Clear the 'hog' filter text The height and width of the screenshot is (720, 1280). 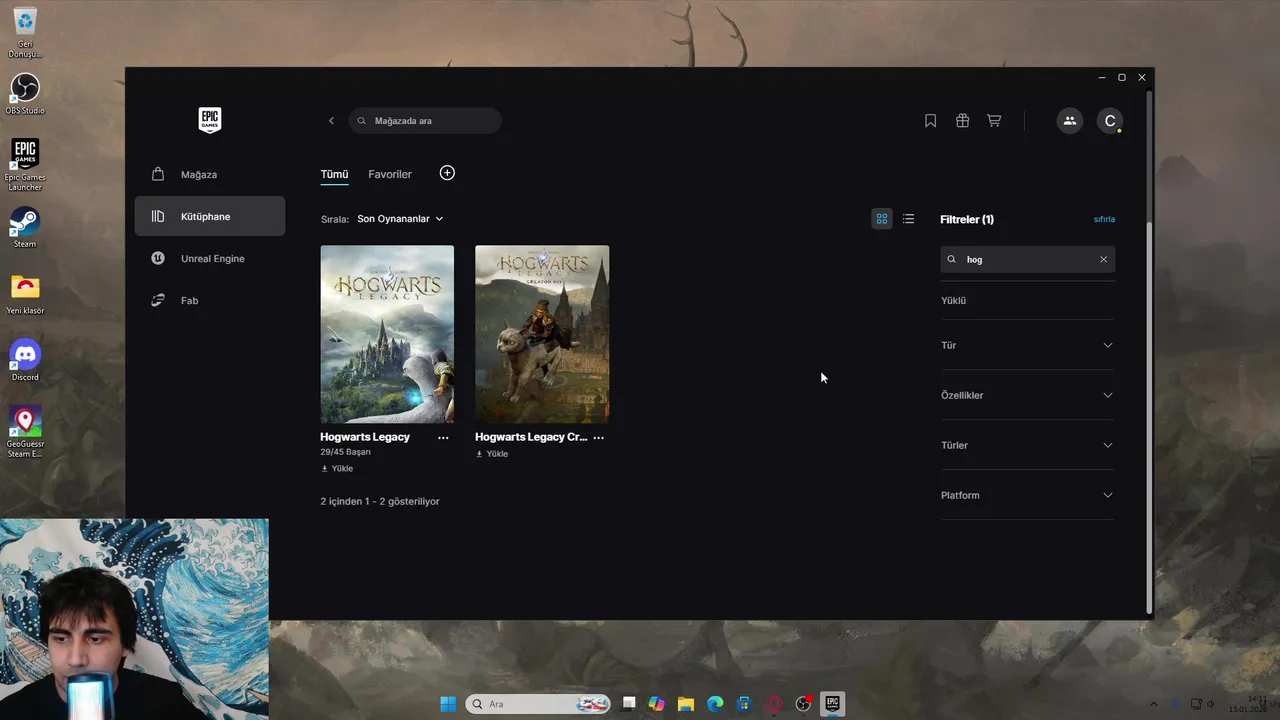click(x=1103, y=259)
